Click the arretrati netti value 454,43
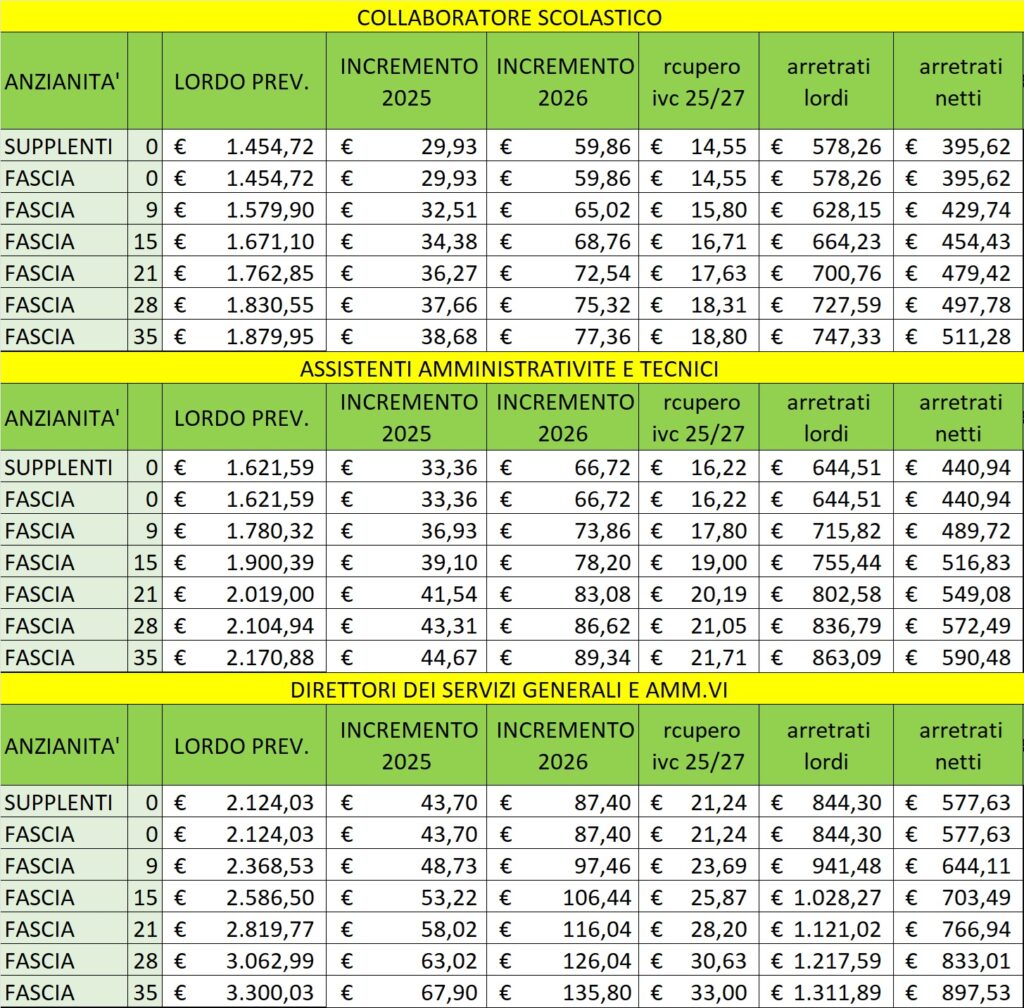The image size is (1024, 1008). coord(958,242)
